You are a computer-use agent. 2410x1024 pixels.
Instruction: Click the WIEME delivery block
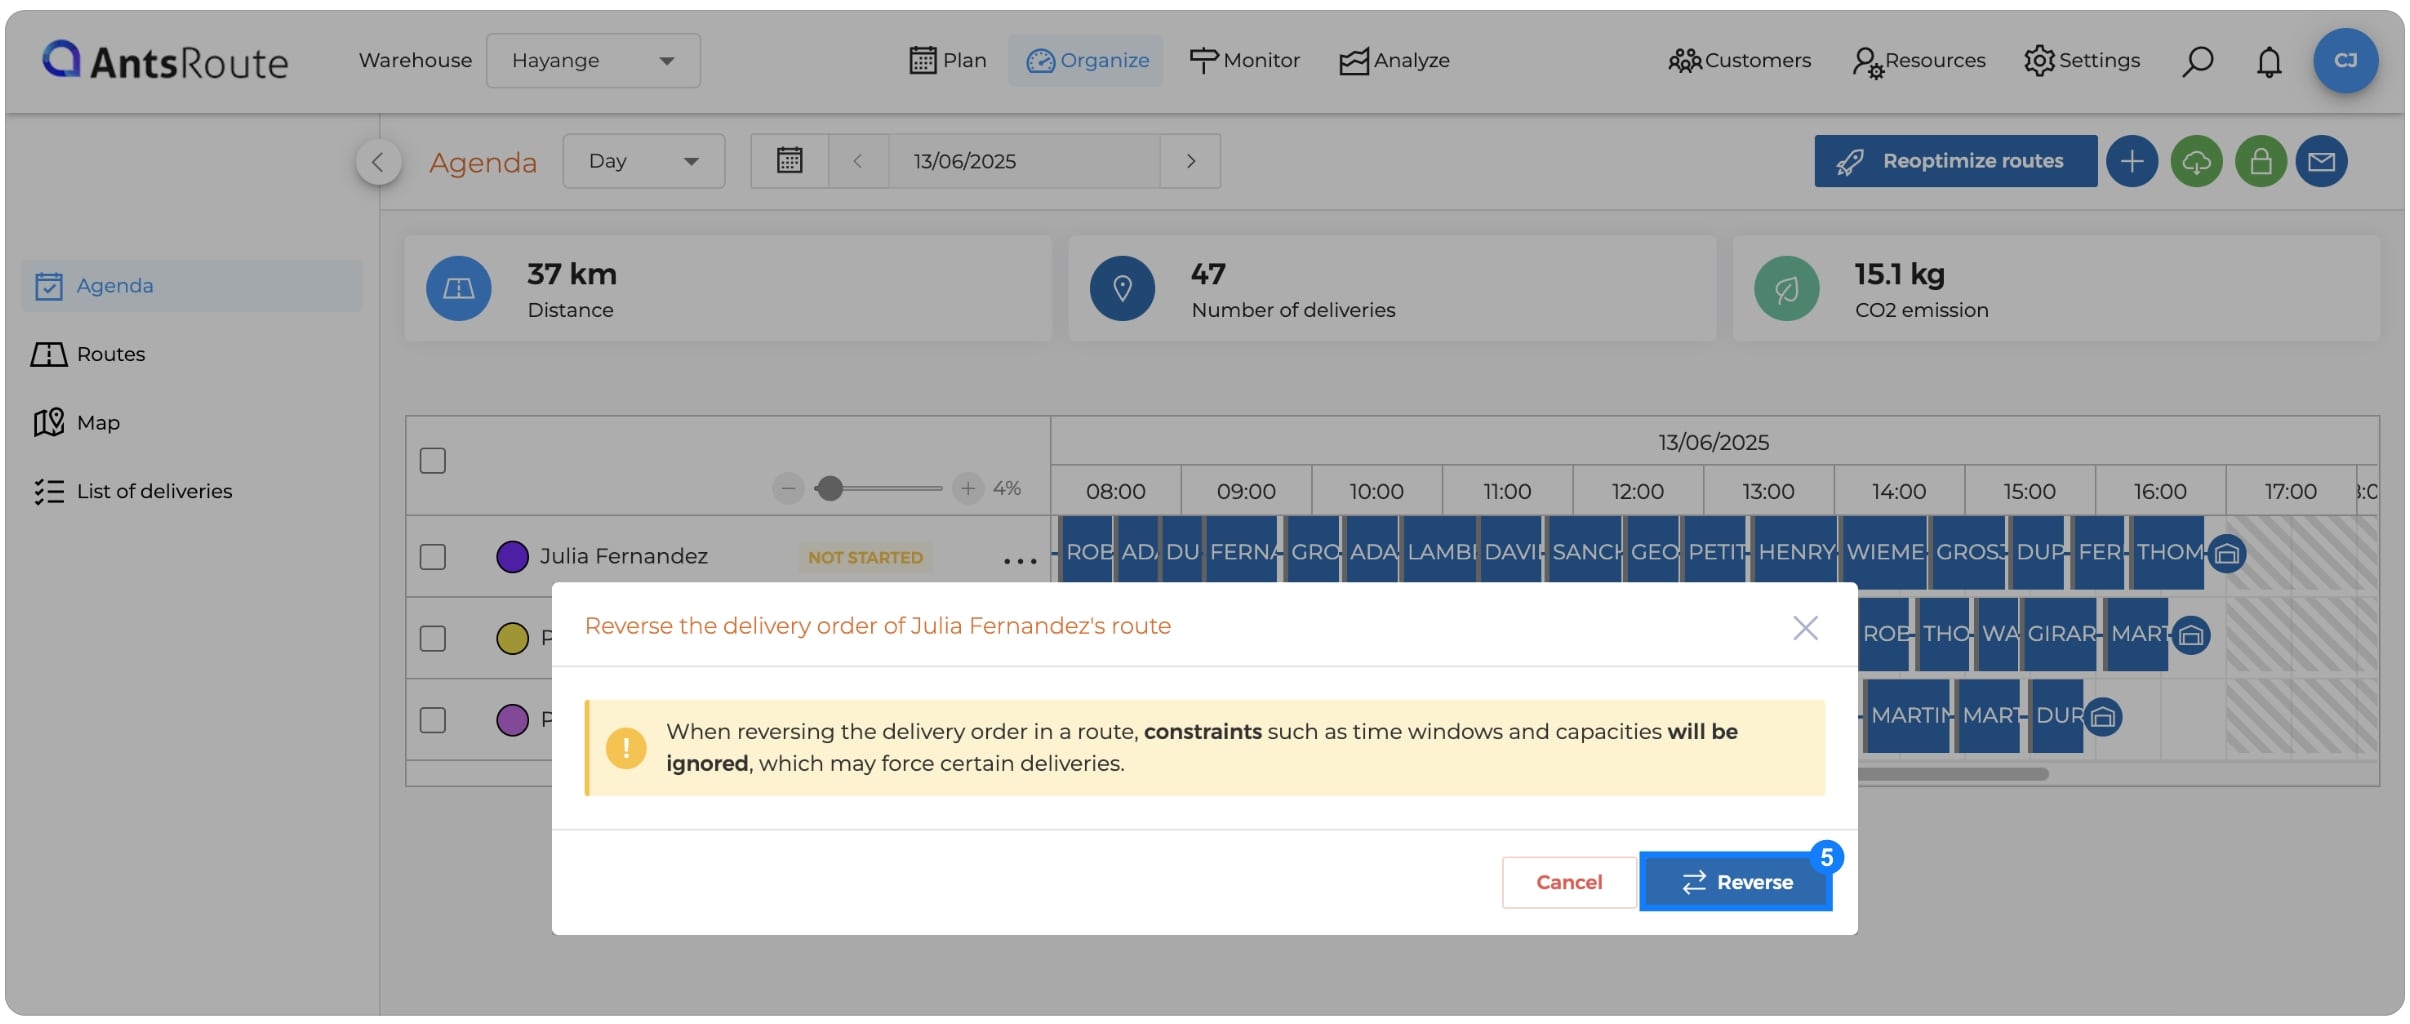(1884, 551)
